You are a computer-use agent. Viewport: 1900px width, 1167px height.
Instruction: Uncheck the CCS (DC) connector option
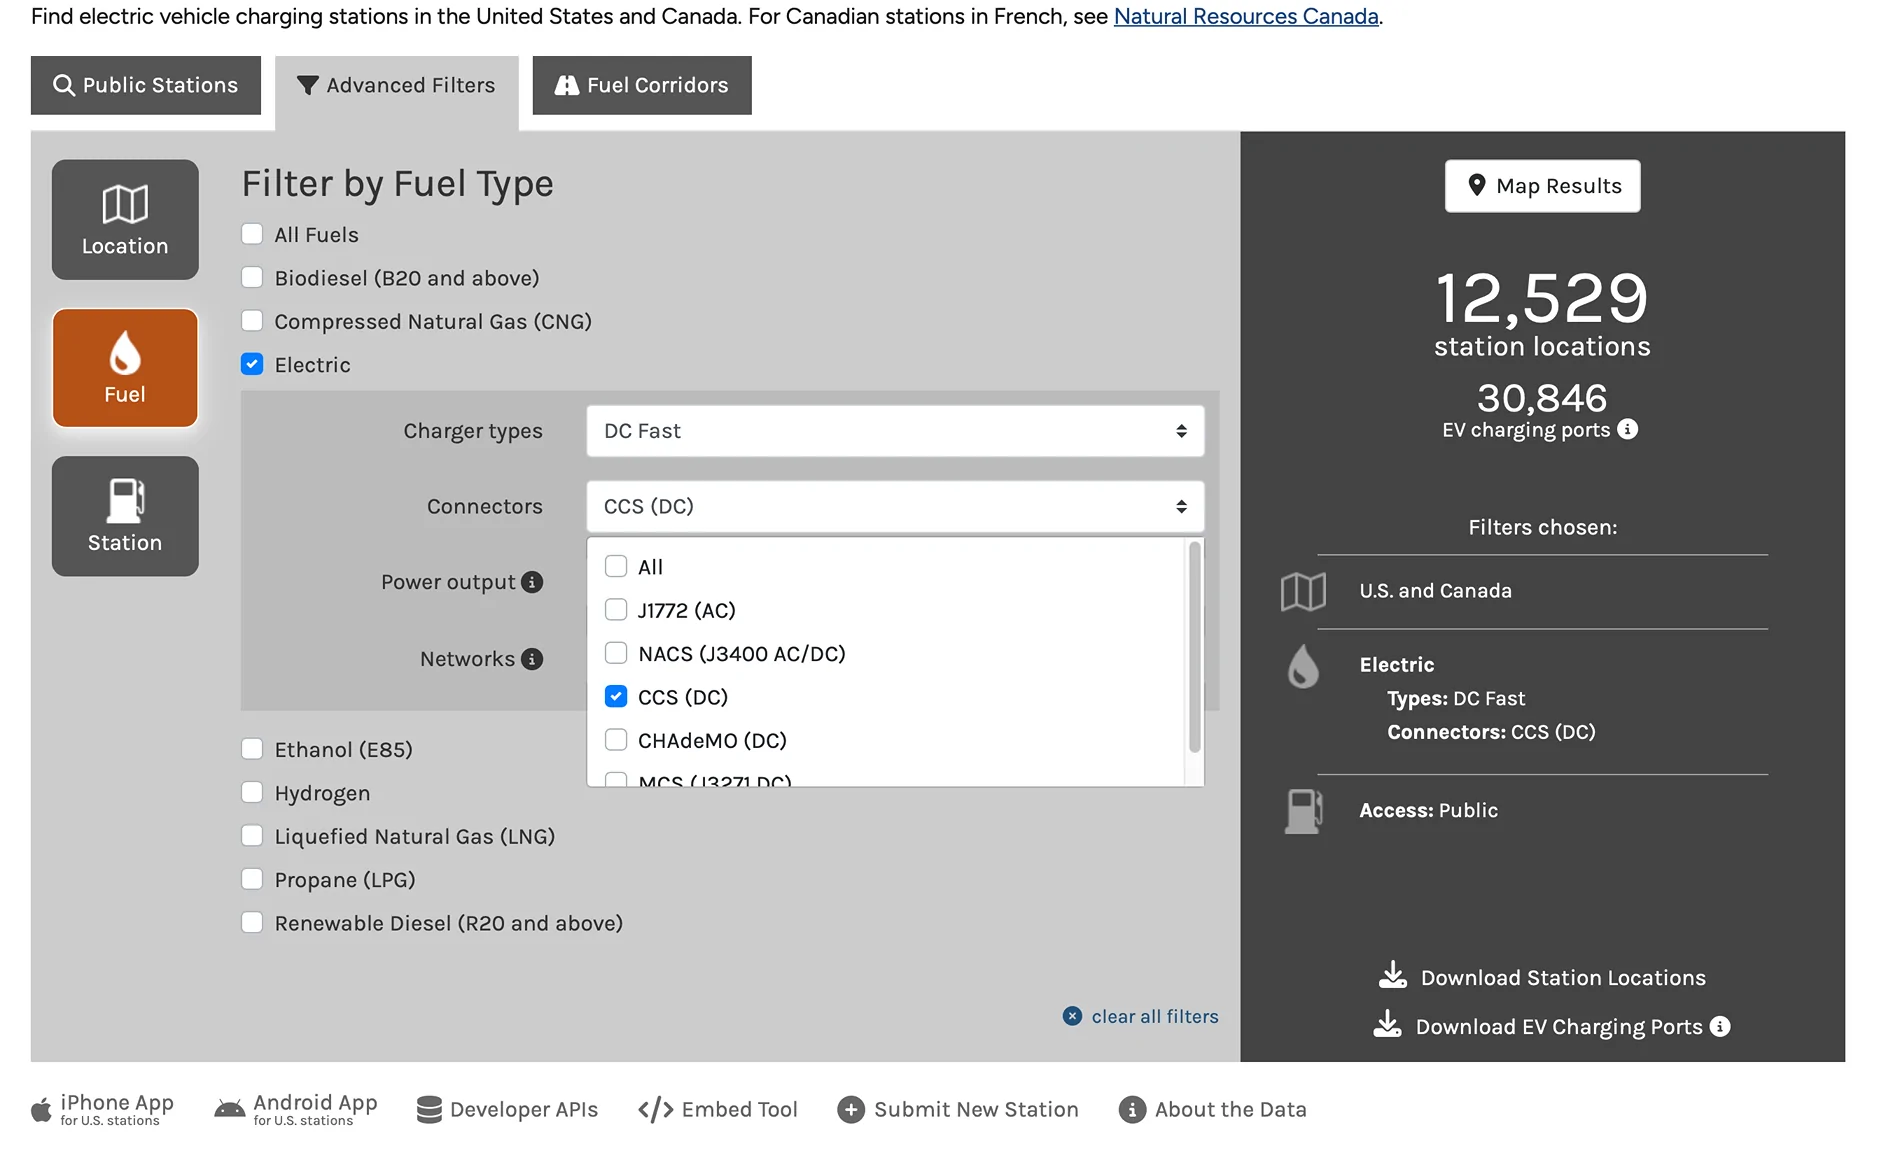(616, 696)
